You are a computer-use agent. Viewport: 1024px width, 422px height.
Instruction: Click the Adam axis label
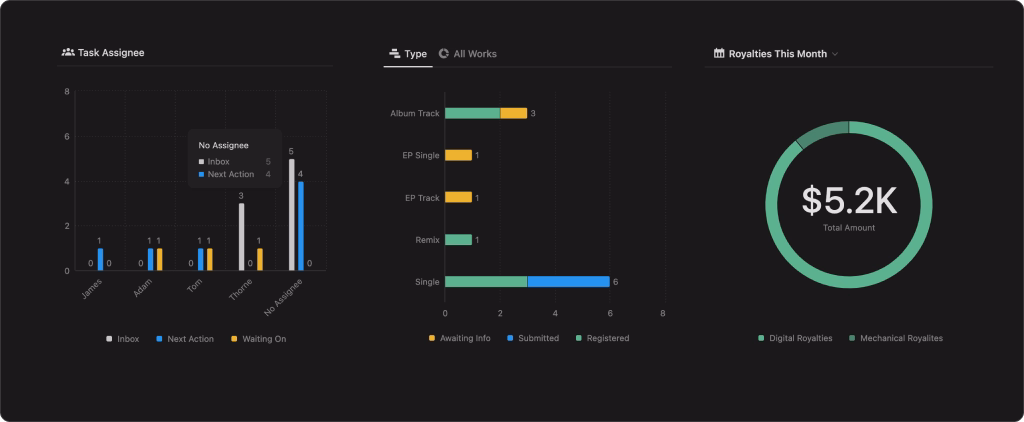pos(143,288)
